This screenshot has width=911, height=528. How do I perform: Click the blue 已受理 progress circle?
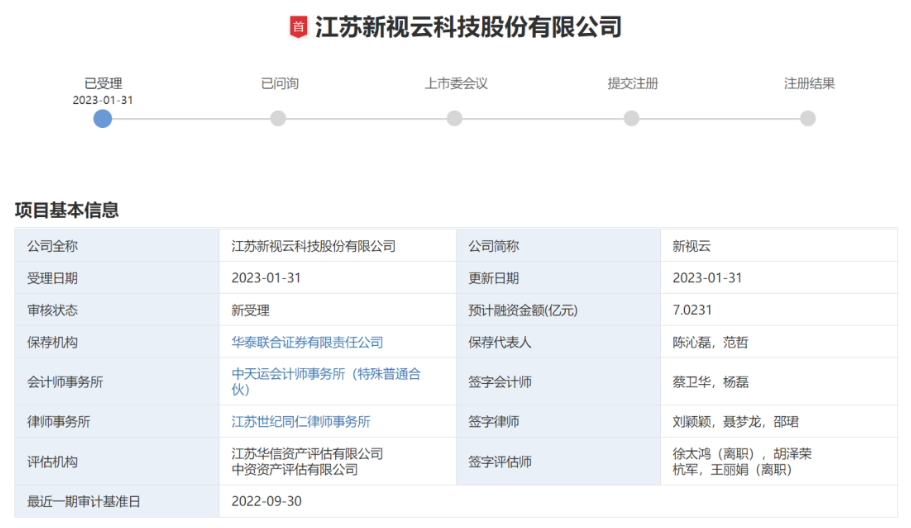[x=103, y=119]
